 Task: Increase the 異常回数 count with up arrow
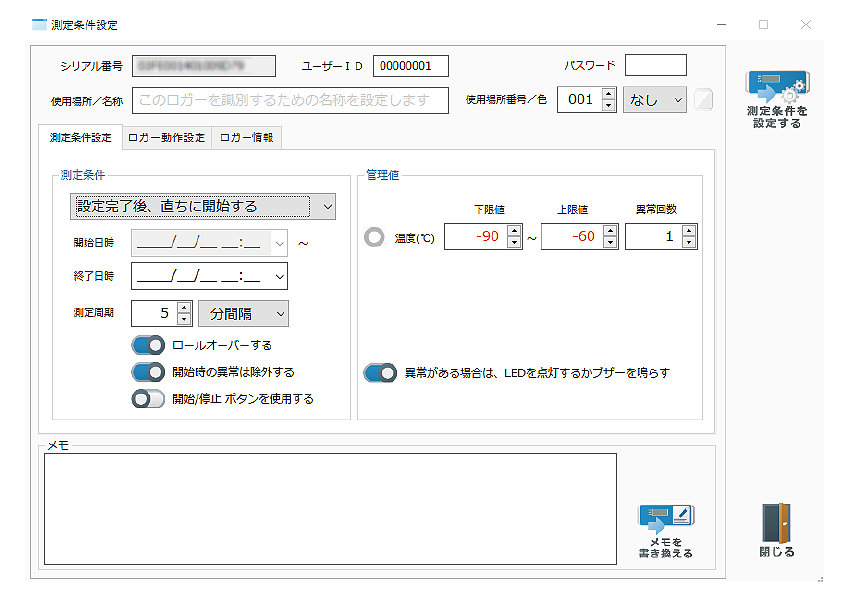[688, 231]
